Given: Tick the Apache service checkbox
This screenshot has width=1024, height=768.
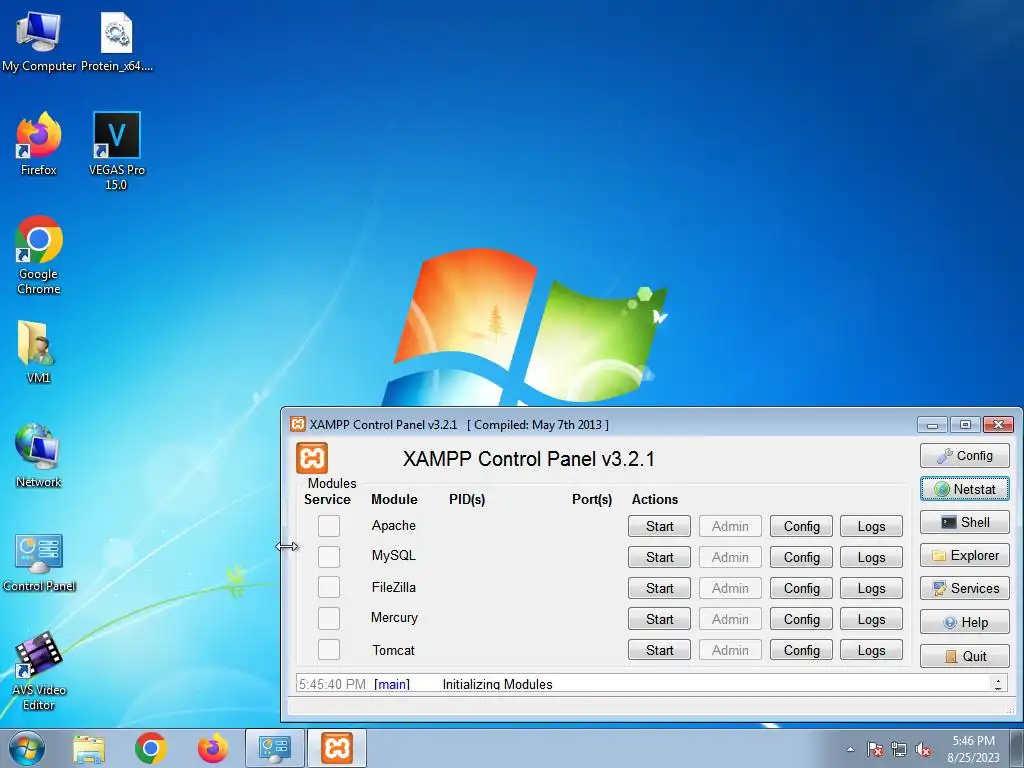Looking at the screenshot, I should [328, 526].
